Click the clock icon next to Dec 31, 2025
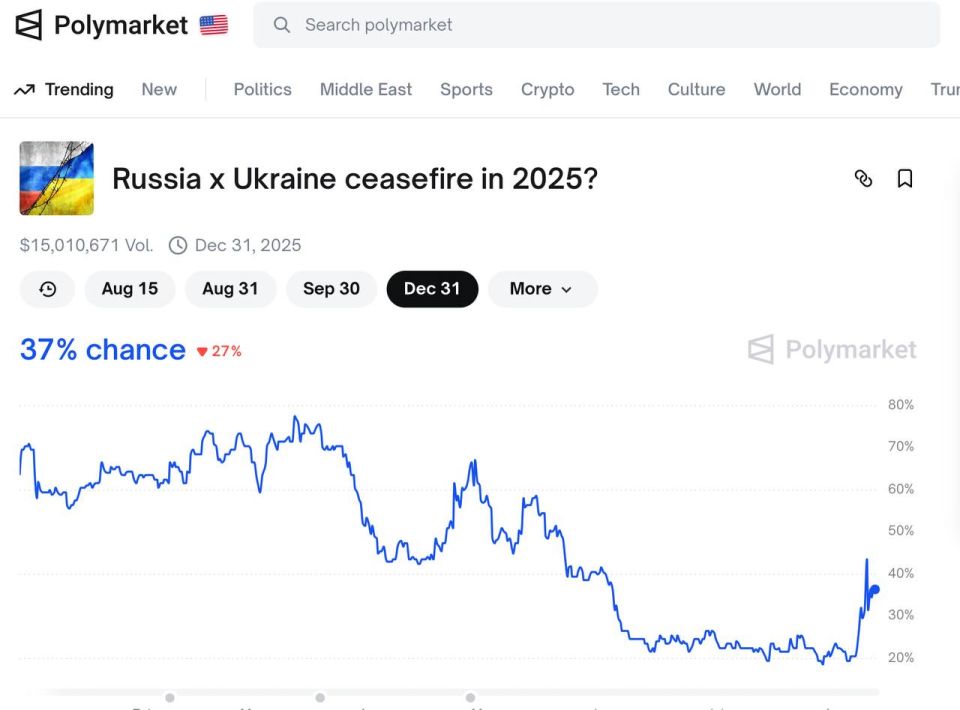The image size is (960, 710). 178,245
